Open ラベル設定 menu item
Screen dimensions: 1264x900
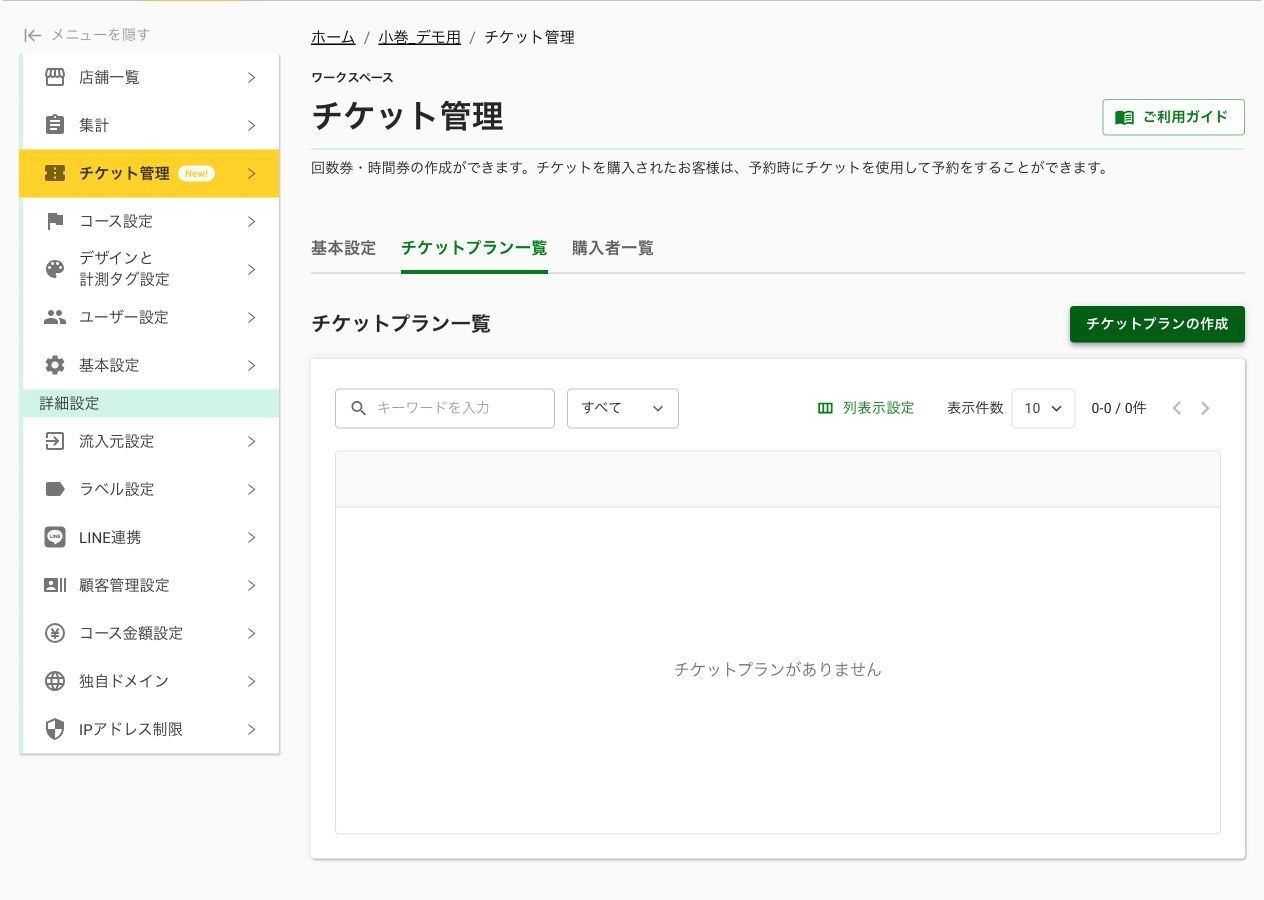(150, 489)
